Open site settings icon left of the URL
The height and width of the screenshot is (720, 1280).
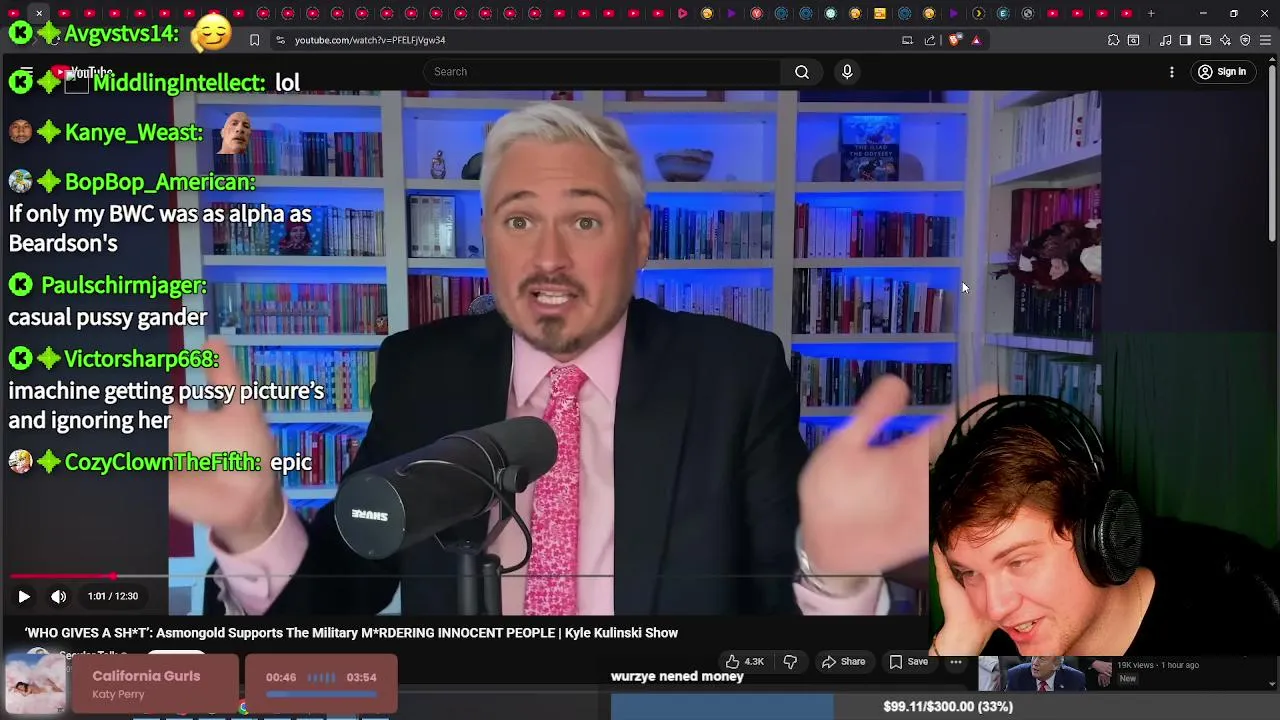tap(280, 40)
